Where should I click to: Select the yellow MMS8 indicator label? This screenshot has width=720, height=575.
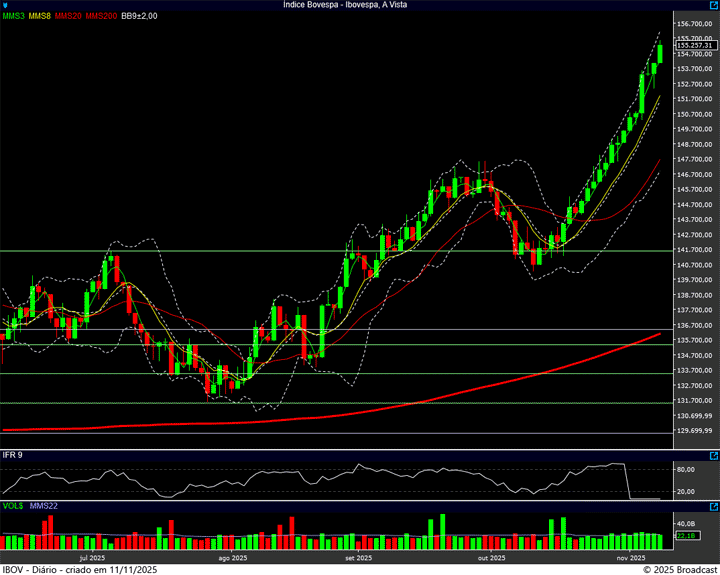point(40,16)
